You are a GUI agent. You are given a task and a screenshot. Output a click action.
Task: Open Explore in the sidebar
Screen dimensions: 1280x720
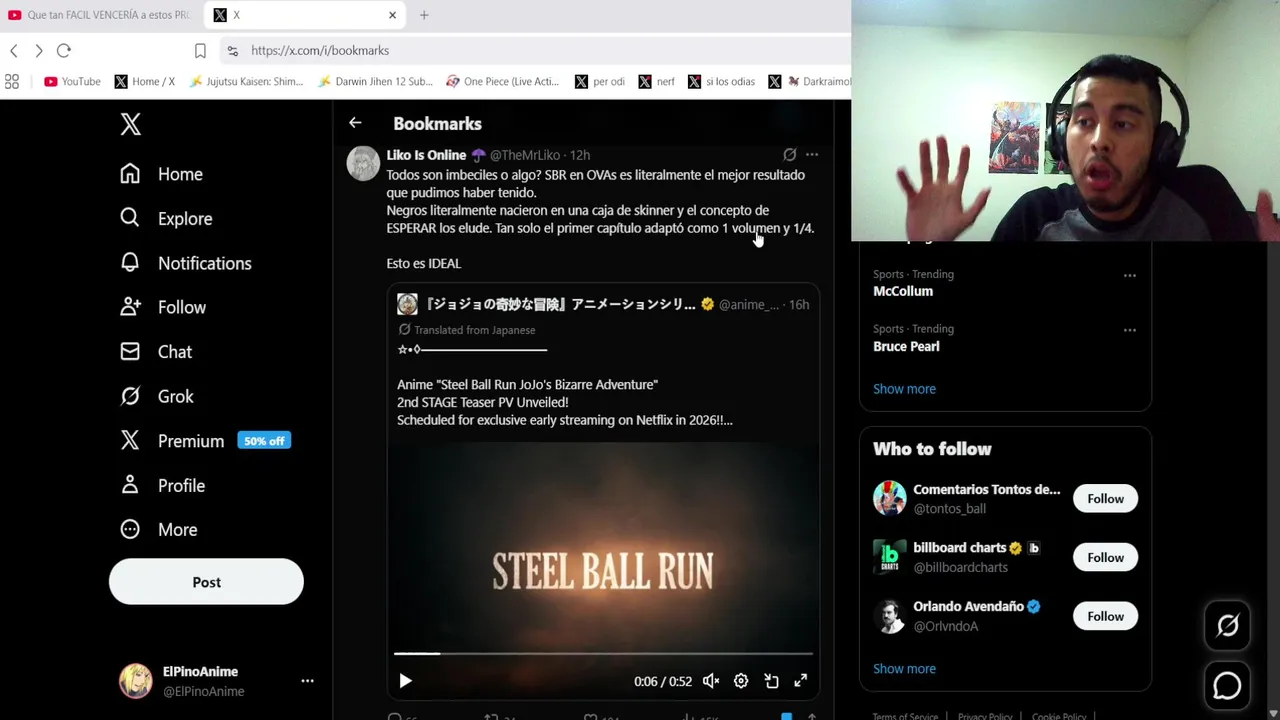[x=166, y=218]
